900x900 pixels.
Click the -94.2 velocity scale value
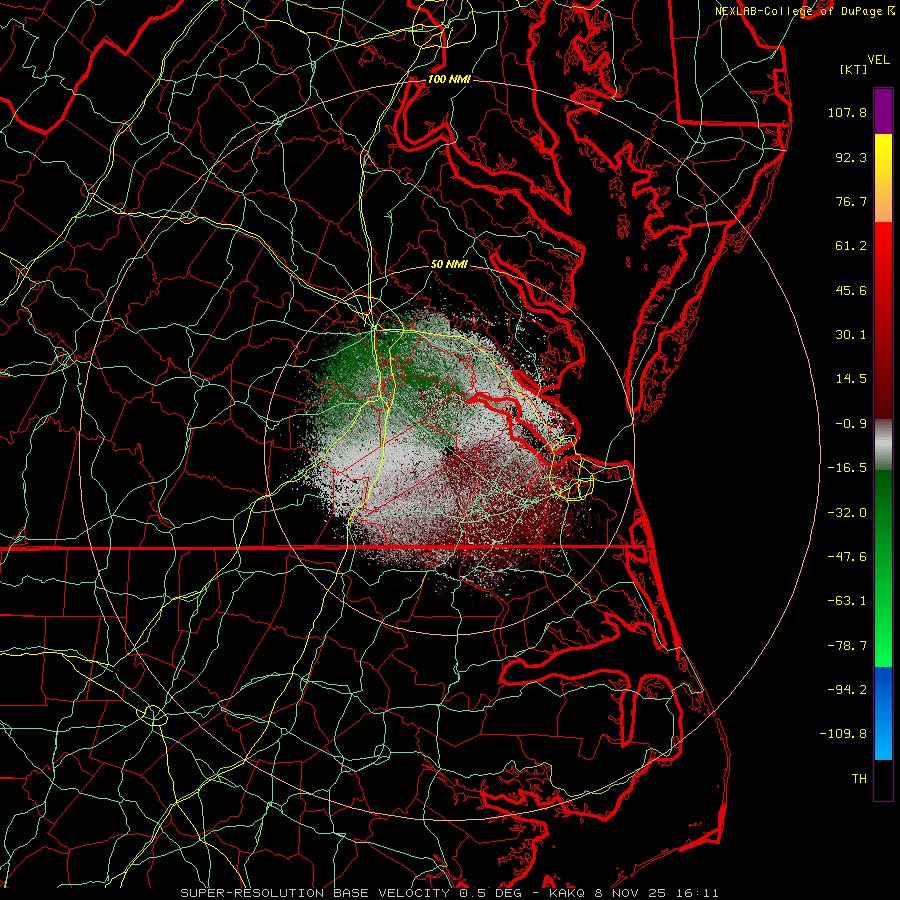847,689
